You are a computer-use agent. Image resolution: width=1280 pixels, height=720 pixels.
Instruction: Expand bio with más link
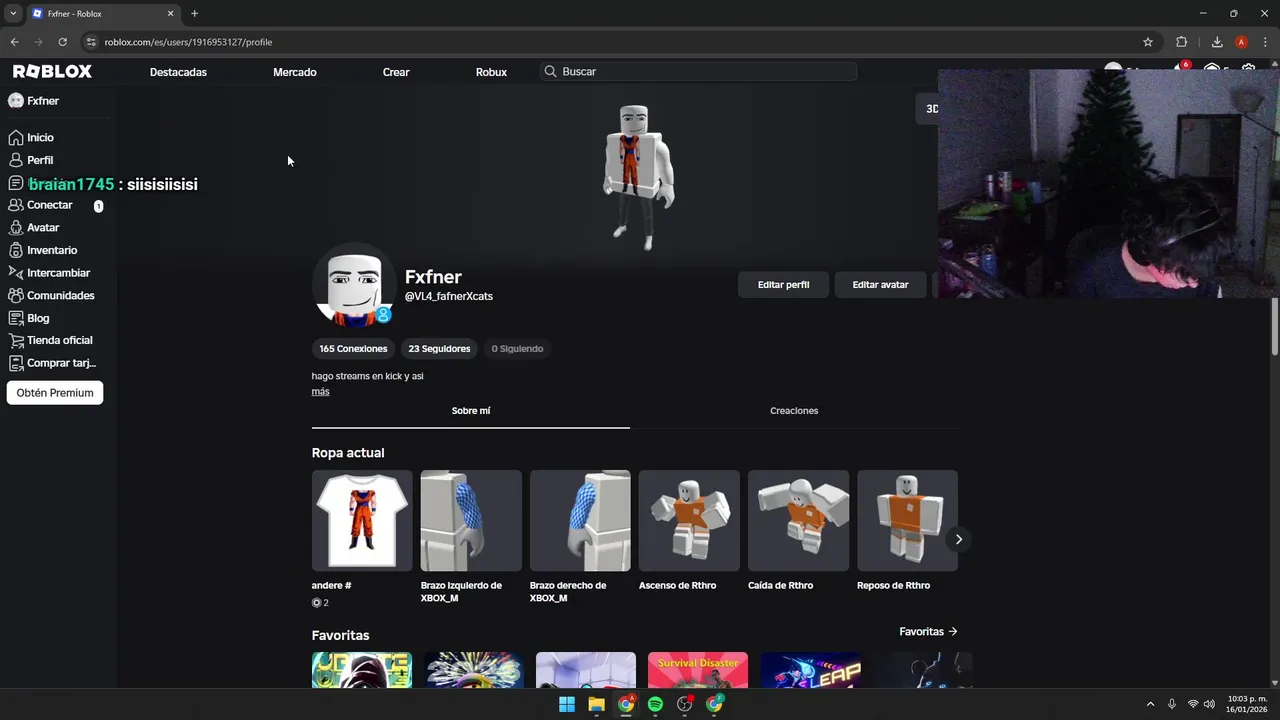pyautogui.click(x=320, y=391)
